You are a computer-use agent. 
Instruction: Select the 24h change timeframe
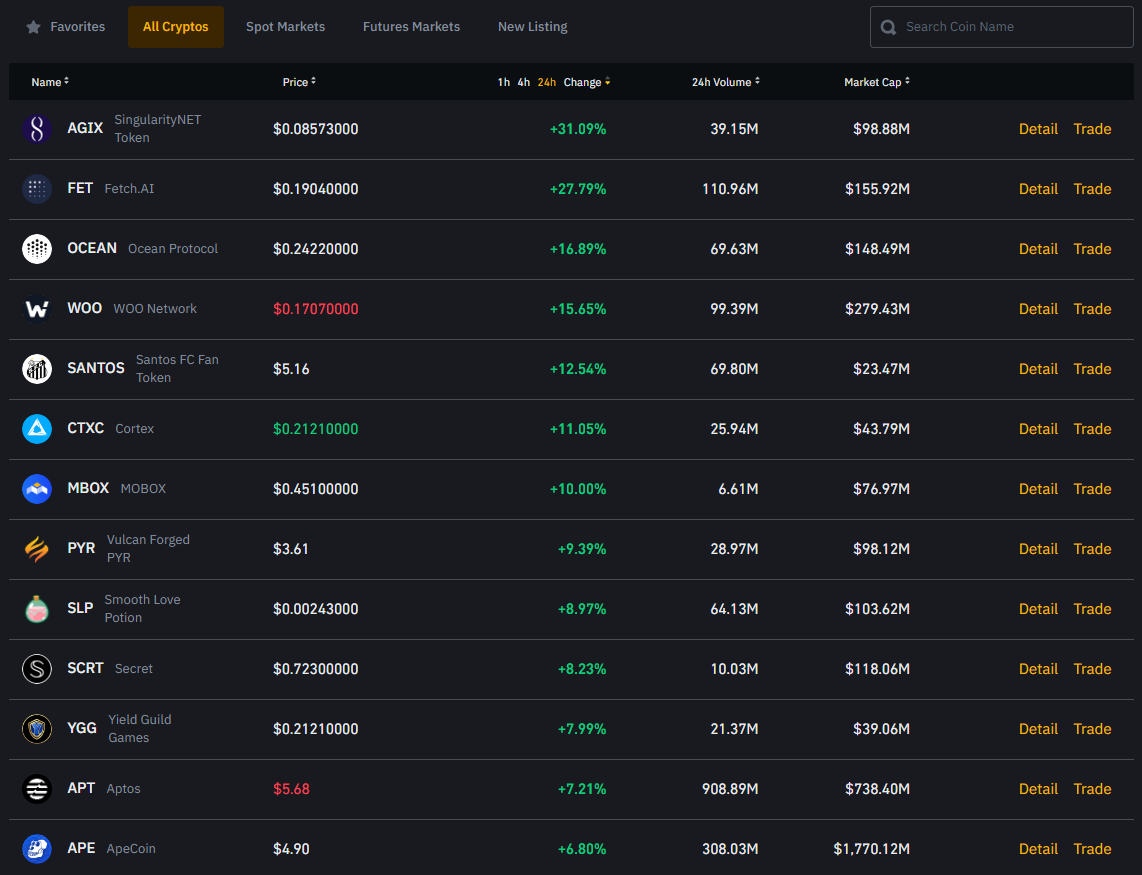coord(547,82)
